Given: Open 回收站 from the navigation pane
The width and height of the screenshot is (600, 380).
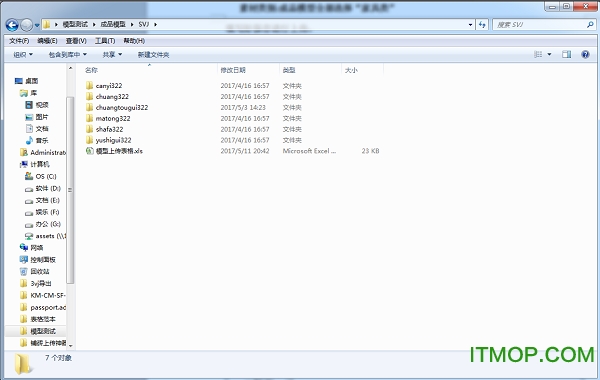Looking at the screenshot, I should coord(40,271).
